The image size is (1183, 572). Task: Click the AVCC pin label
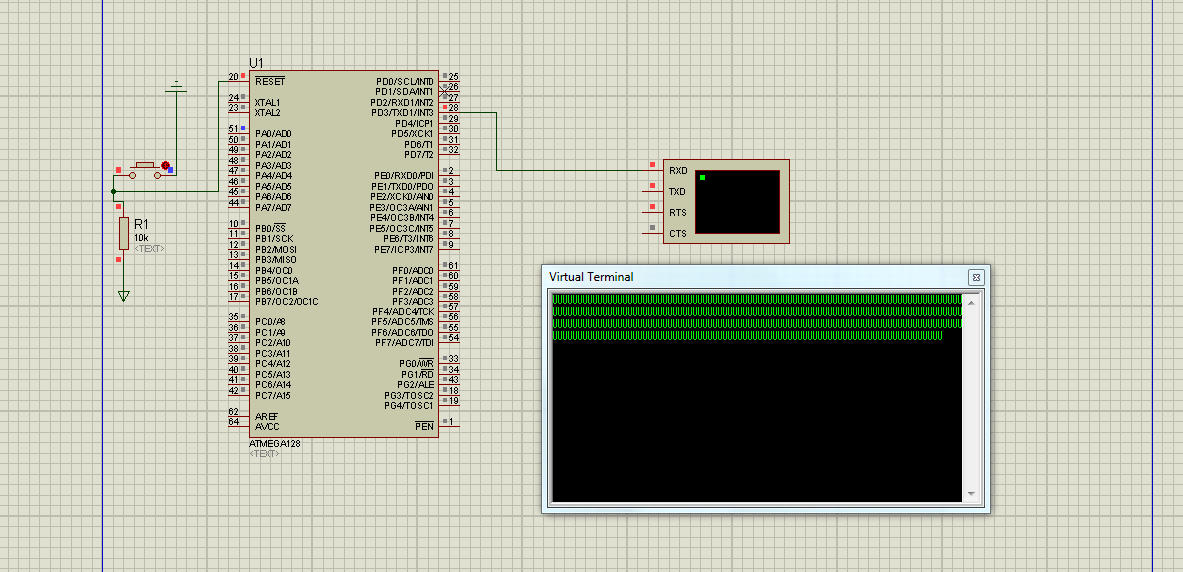coord(266,426)
